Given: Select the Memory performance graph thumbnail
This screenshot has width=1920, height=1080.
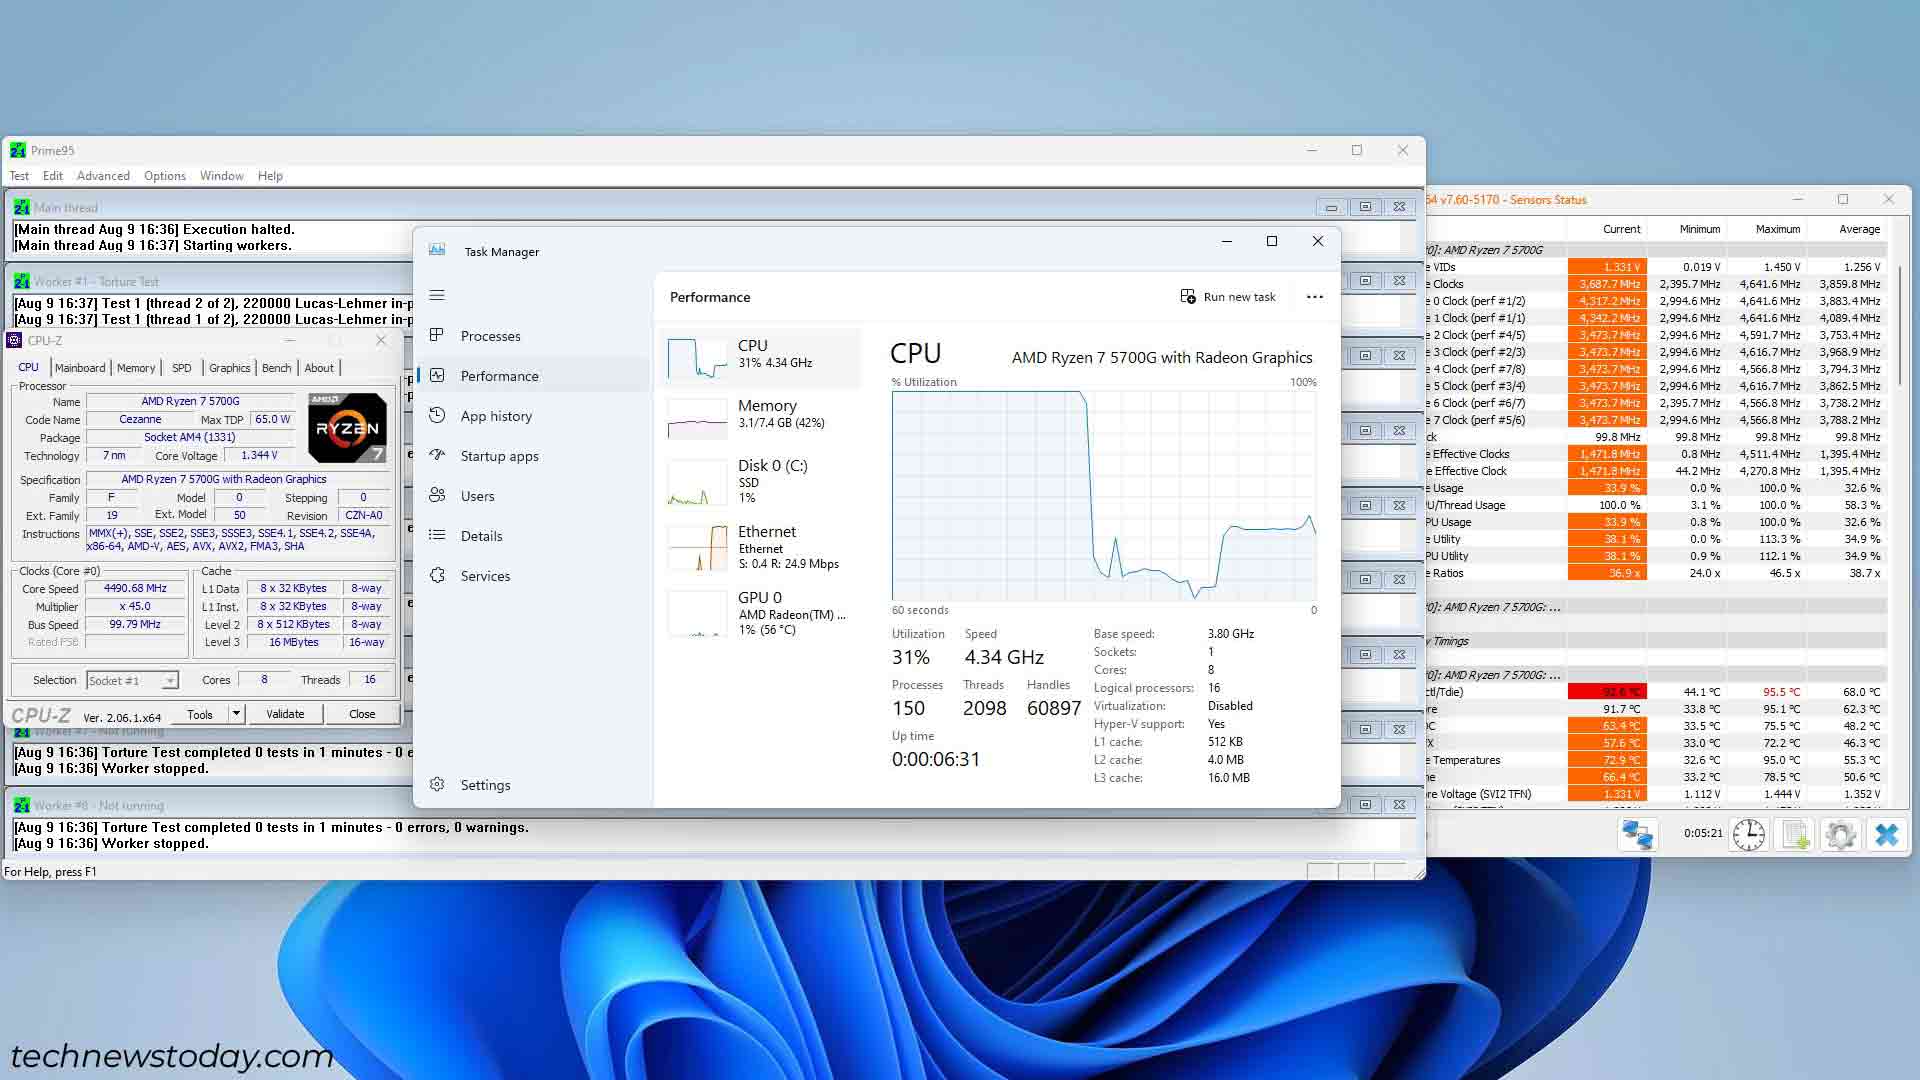Looking at the screenshot, I should 697,417.
